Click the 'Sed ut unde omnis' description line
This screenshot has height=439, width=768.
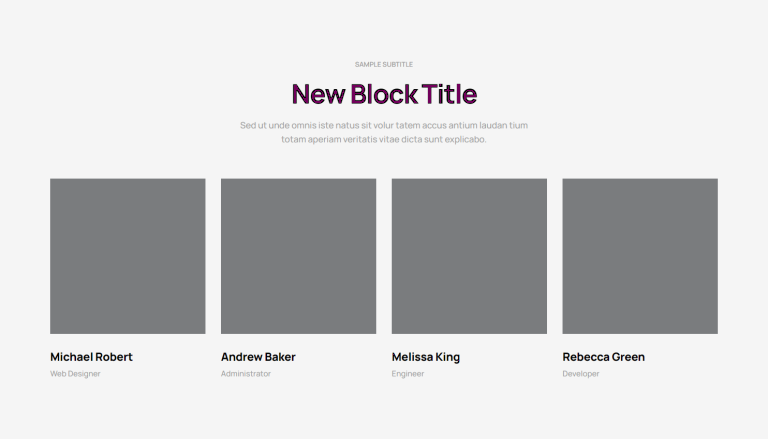coord(384,125)
